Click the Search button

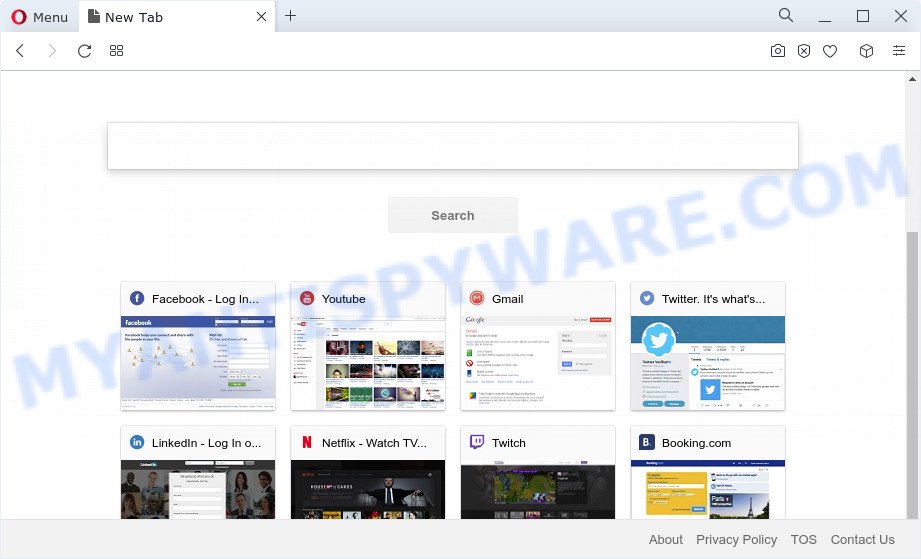[453, 215]
